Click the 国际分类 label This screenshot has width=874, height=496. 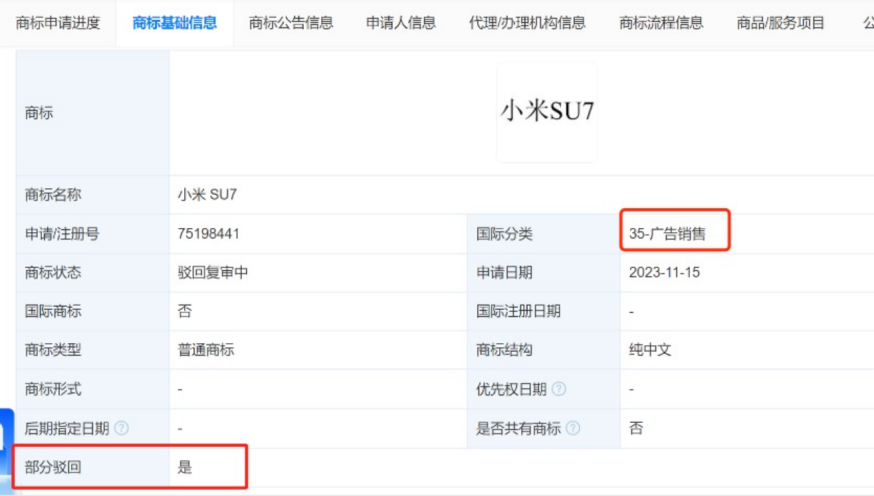504,234
